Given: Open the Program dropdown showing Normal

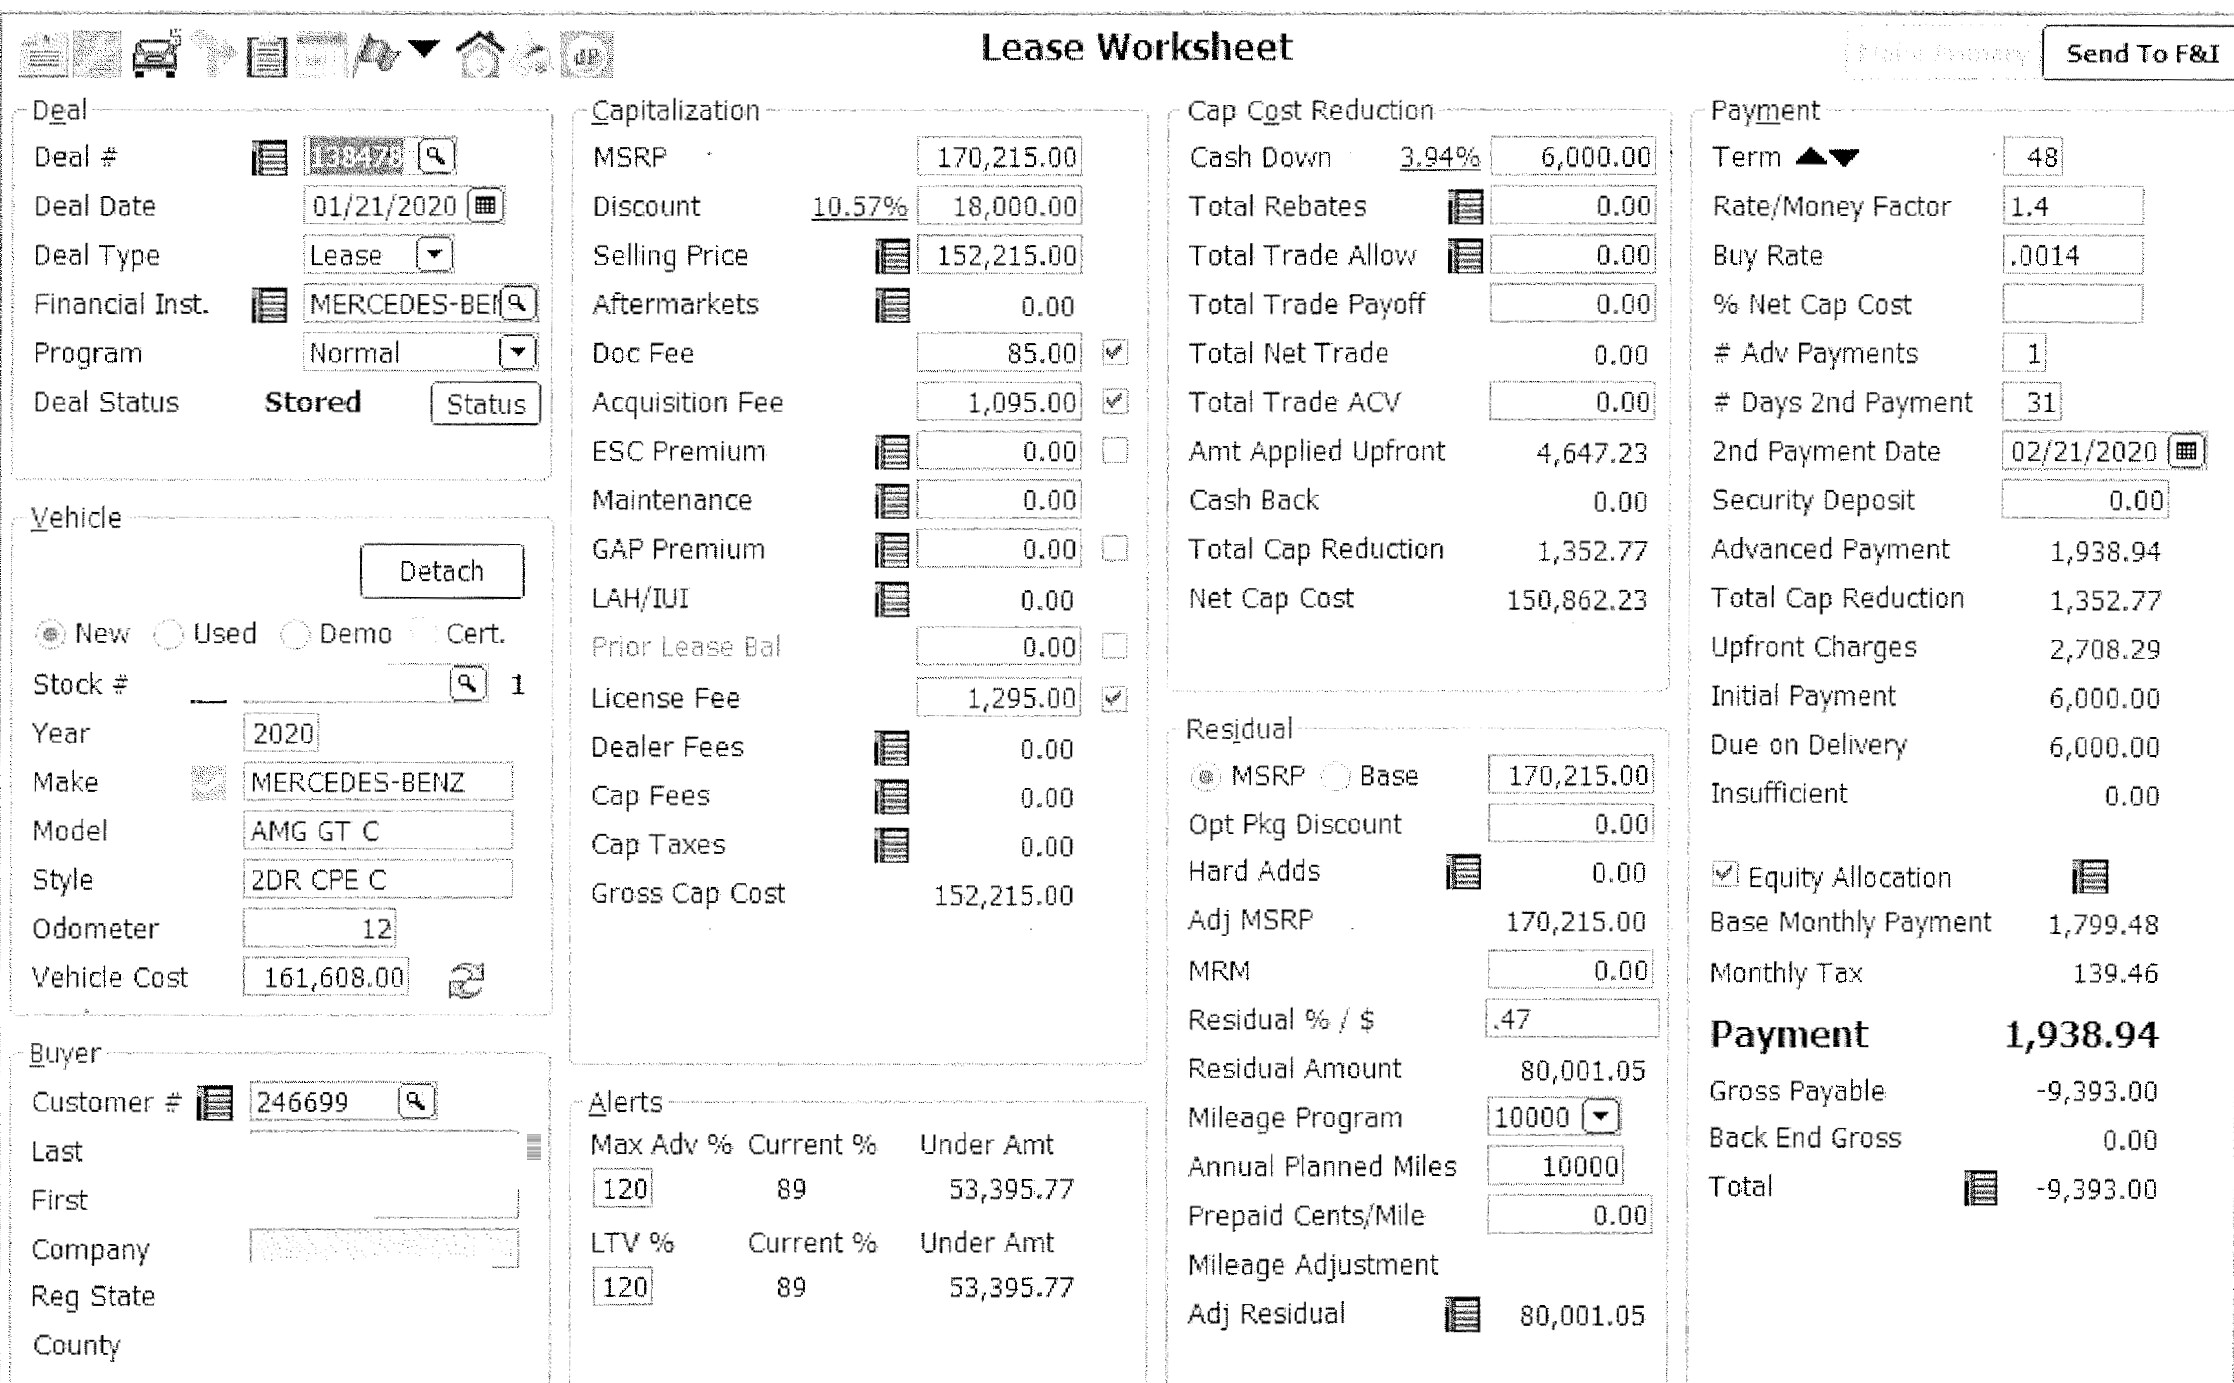Looking at the screenshot, I should click(517, 352).
